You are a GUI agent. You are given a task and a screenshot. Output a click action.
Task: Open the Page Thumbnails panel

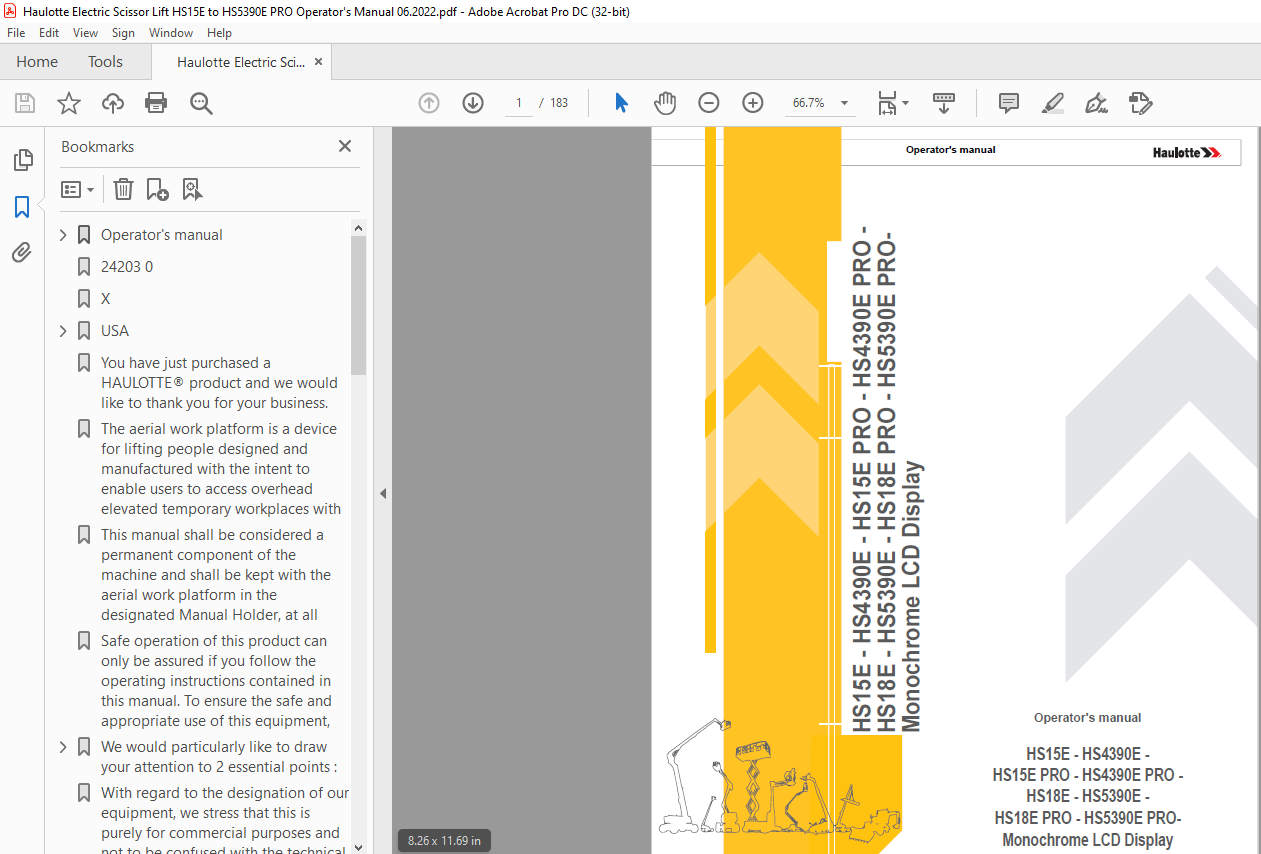(22, 160)
